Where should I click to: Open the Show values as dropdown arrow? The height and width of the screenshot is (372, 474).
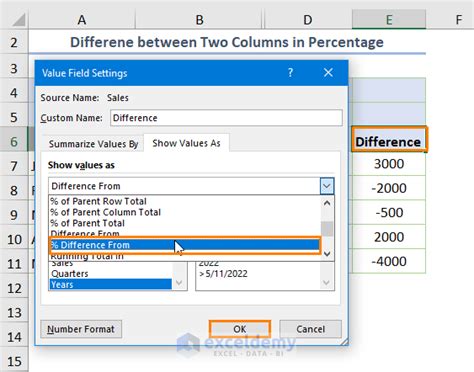327,186
